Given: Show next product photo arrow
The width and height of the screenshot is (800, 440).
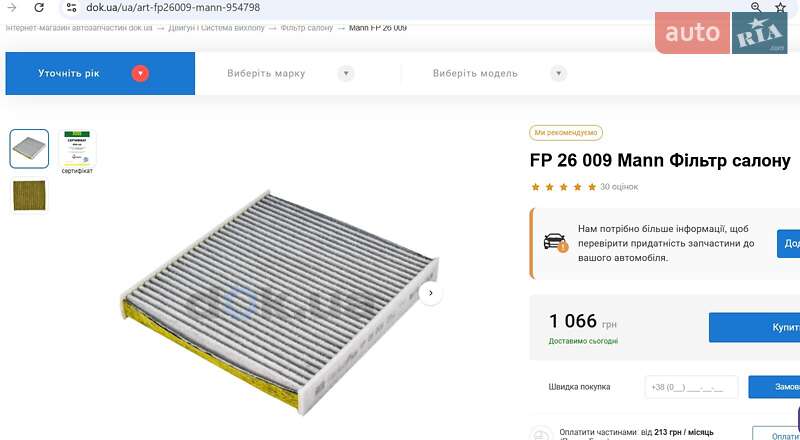Looking at the screenshot, I should [431, 293].
